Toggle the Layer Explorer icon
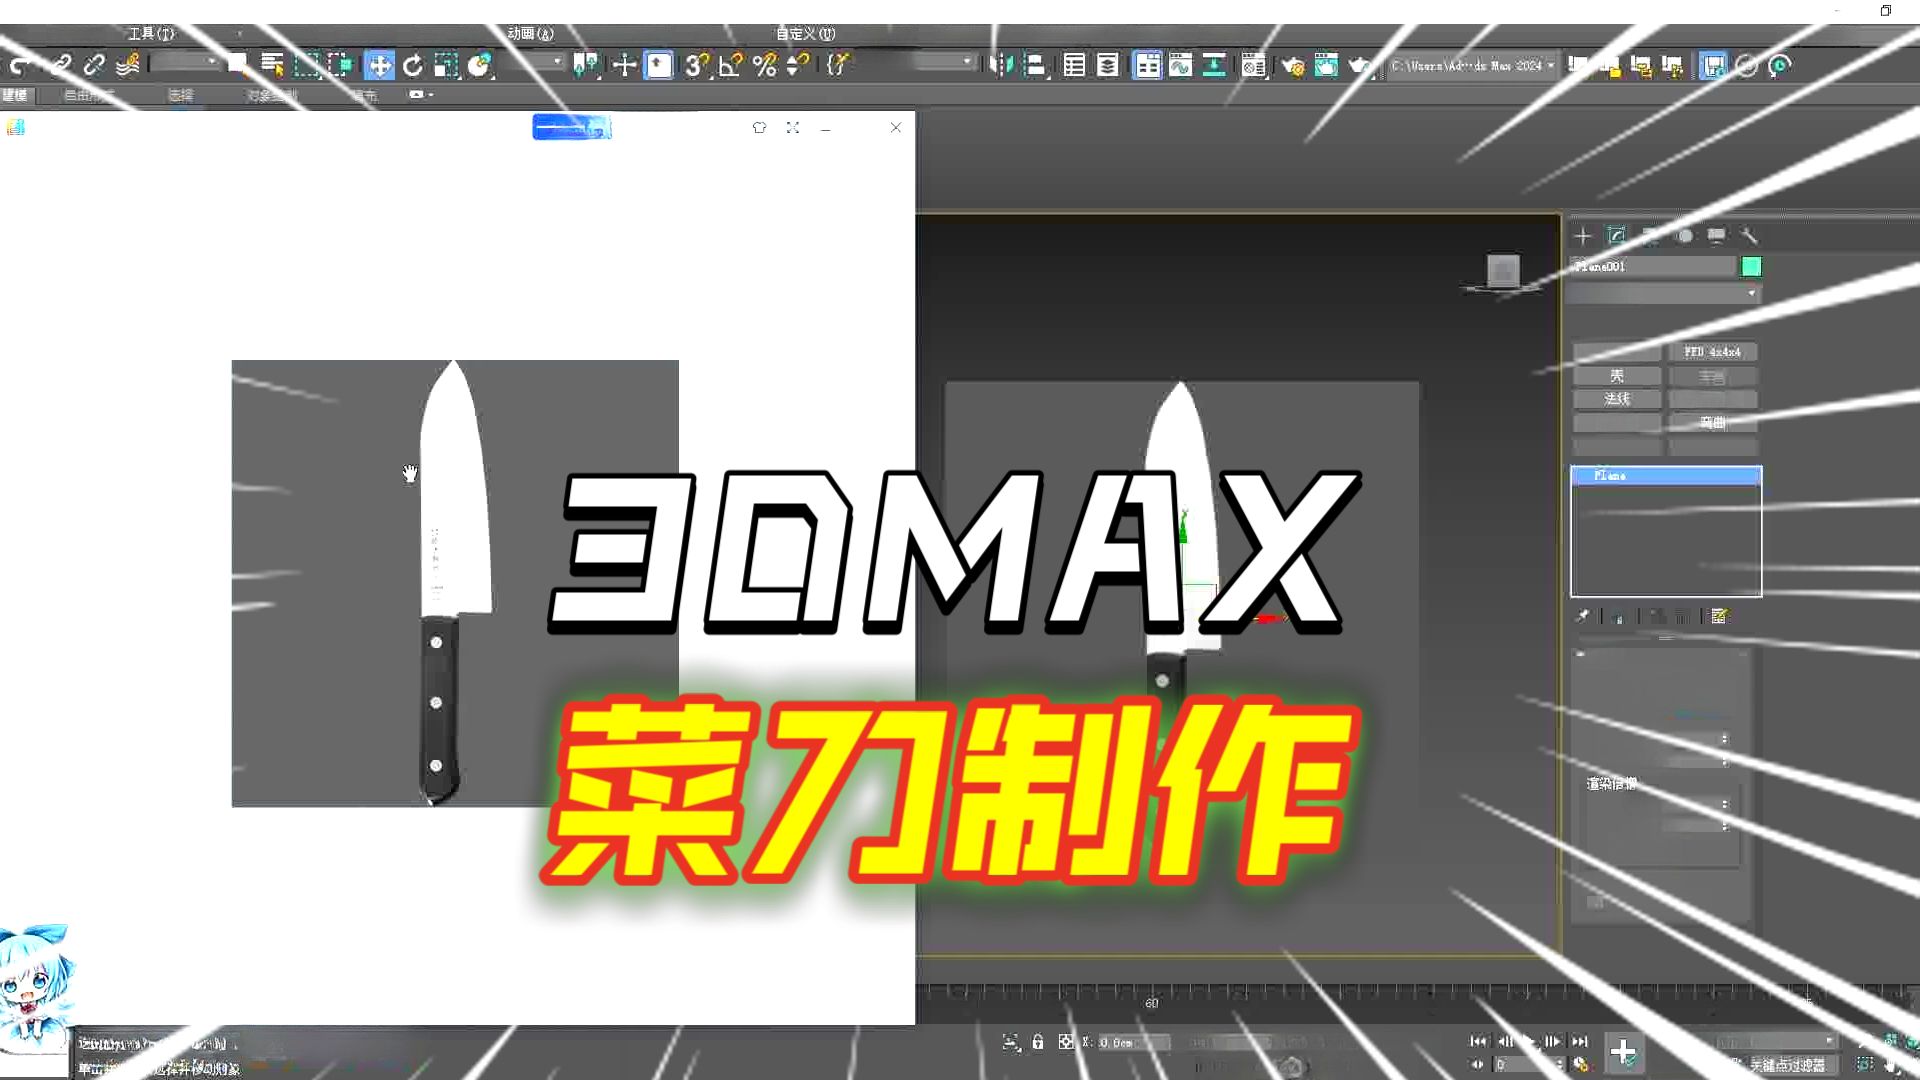 [1108, 66]
